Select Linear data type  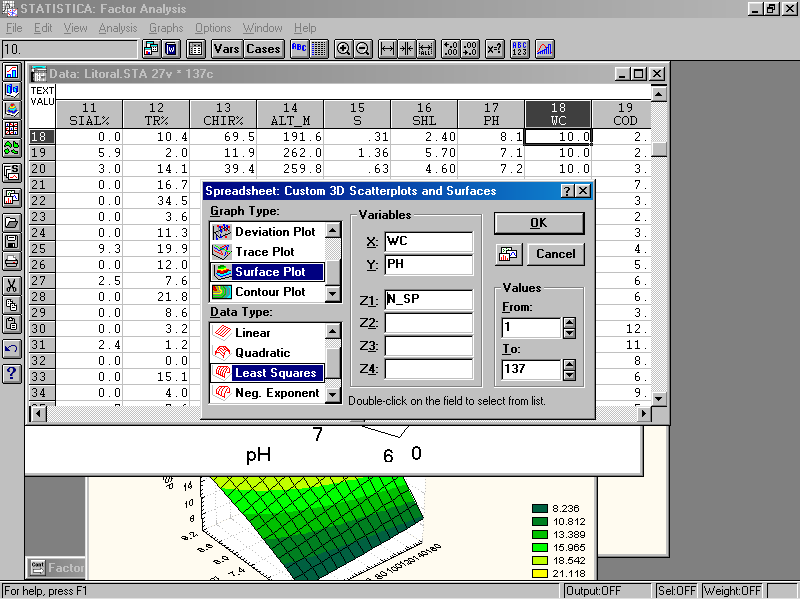pos(267,333)
